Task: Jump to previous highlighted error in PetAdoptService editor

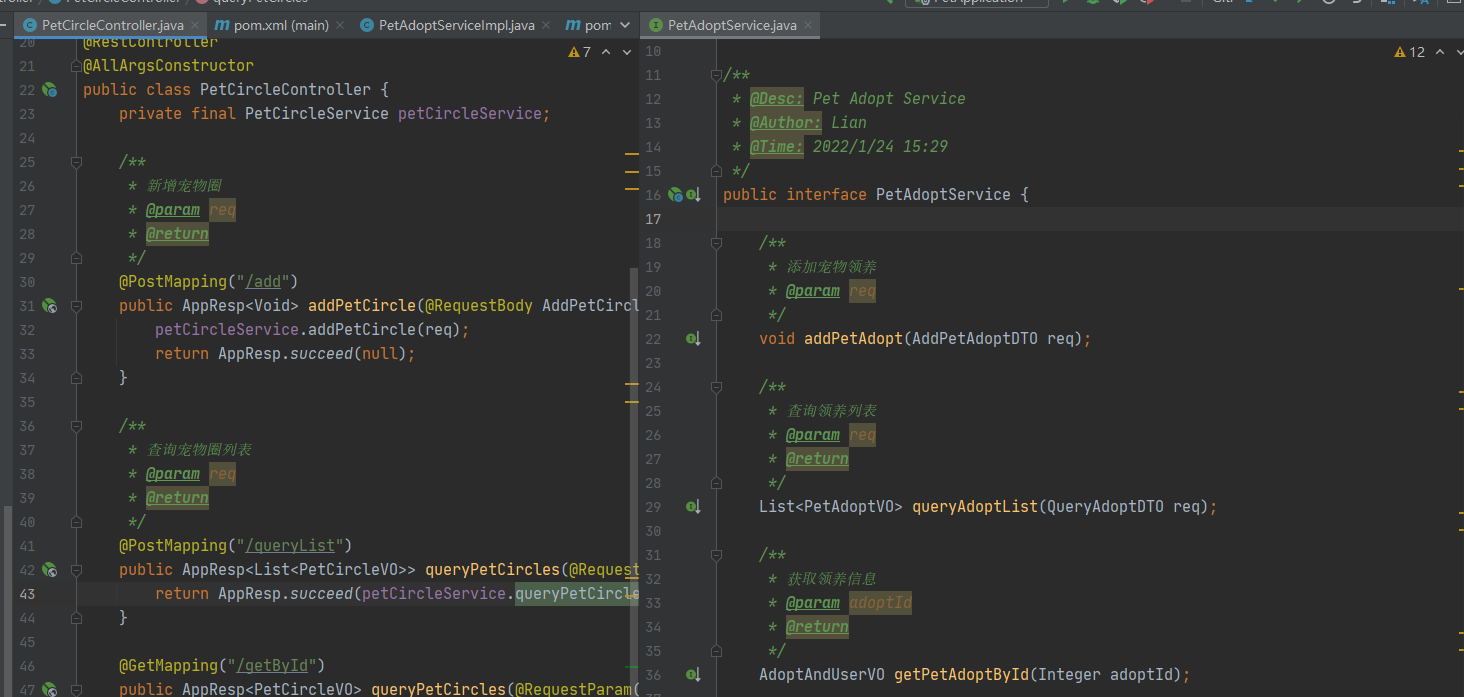Action: point(1440,51)
